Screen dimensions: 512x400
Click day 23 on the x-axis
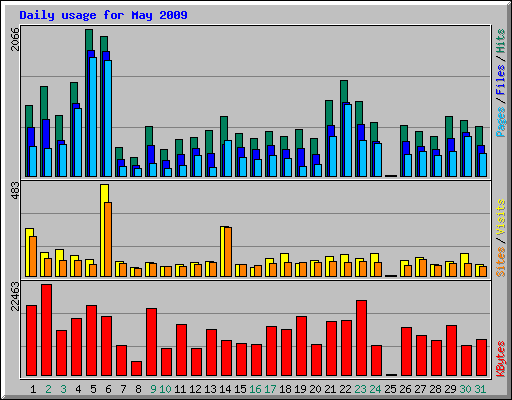coord(360,389)
